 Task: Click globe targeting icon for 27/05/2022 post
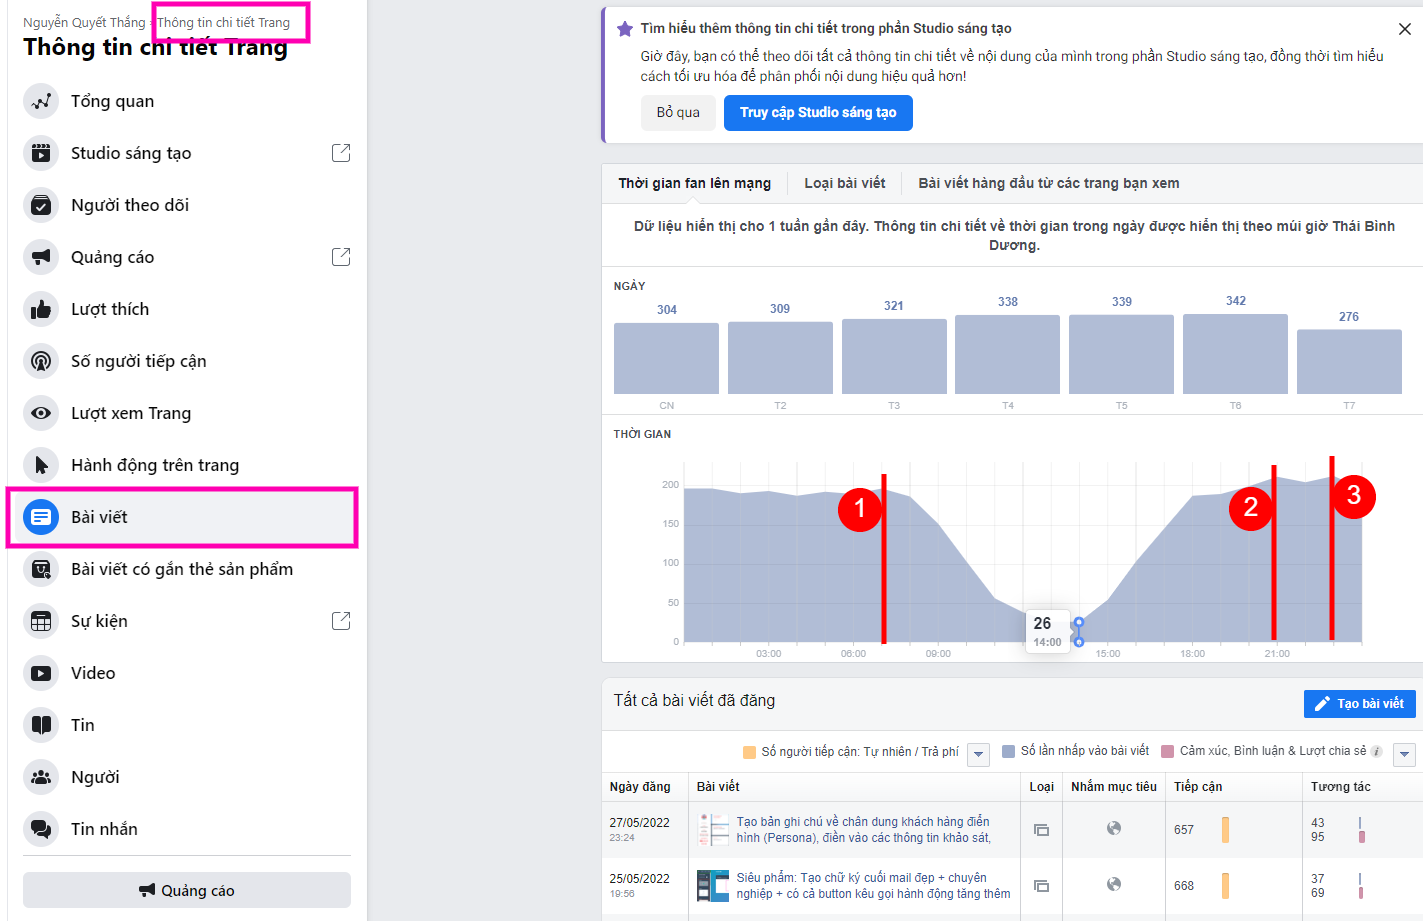[1114, 828]
